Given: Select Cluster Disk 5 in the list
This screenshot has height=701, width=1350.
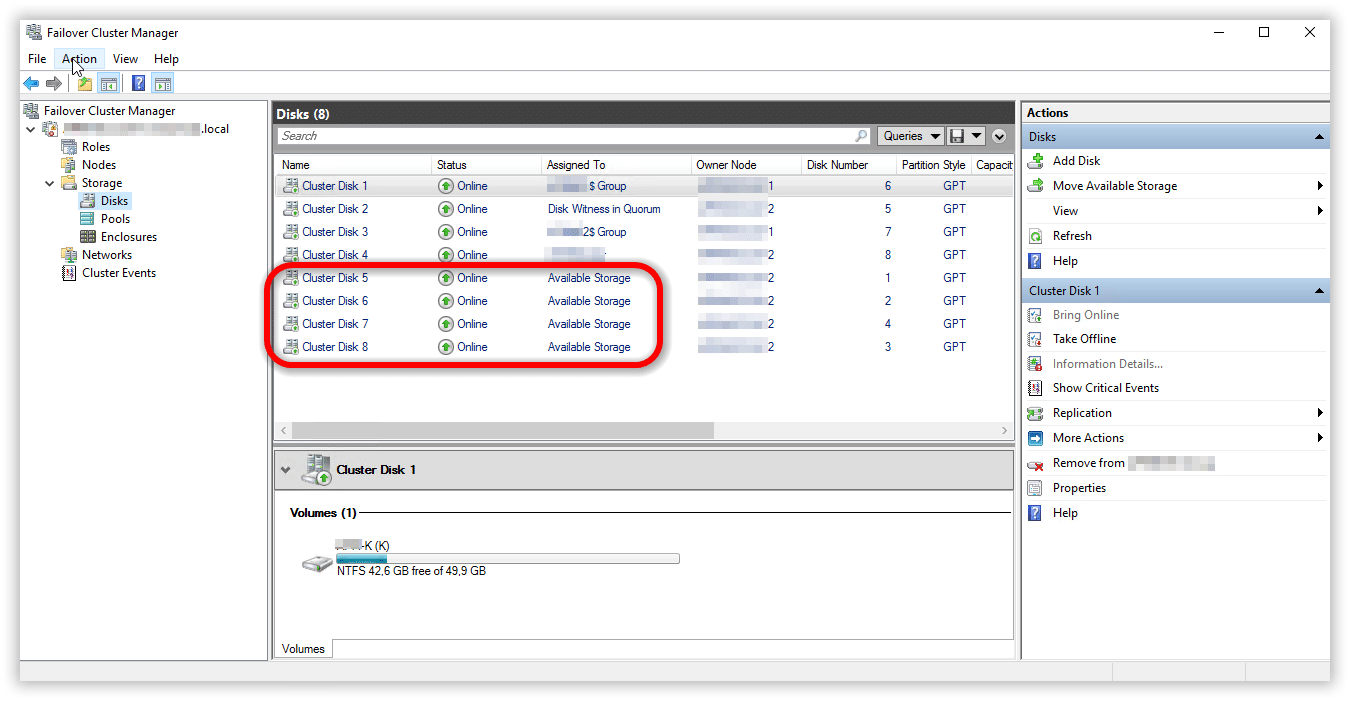Looking at the screenshot, I should tap(335, 278).
